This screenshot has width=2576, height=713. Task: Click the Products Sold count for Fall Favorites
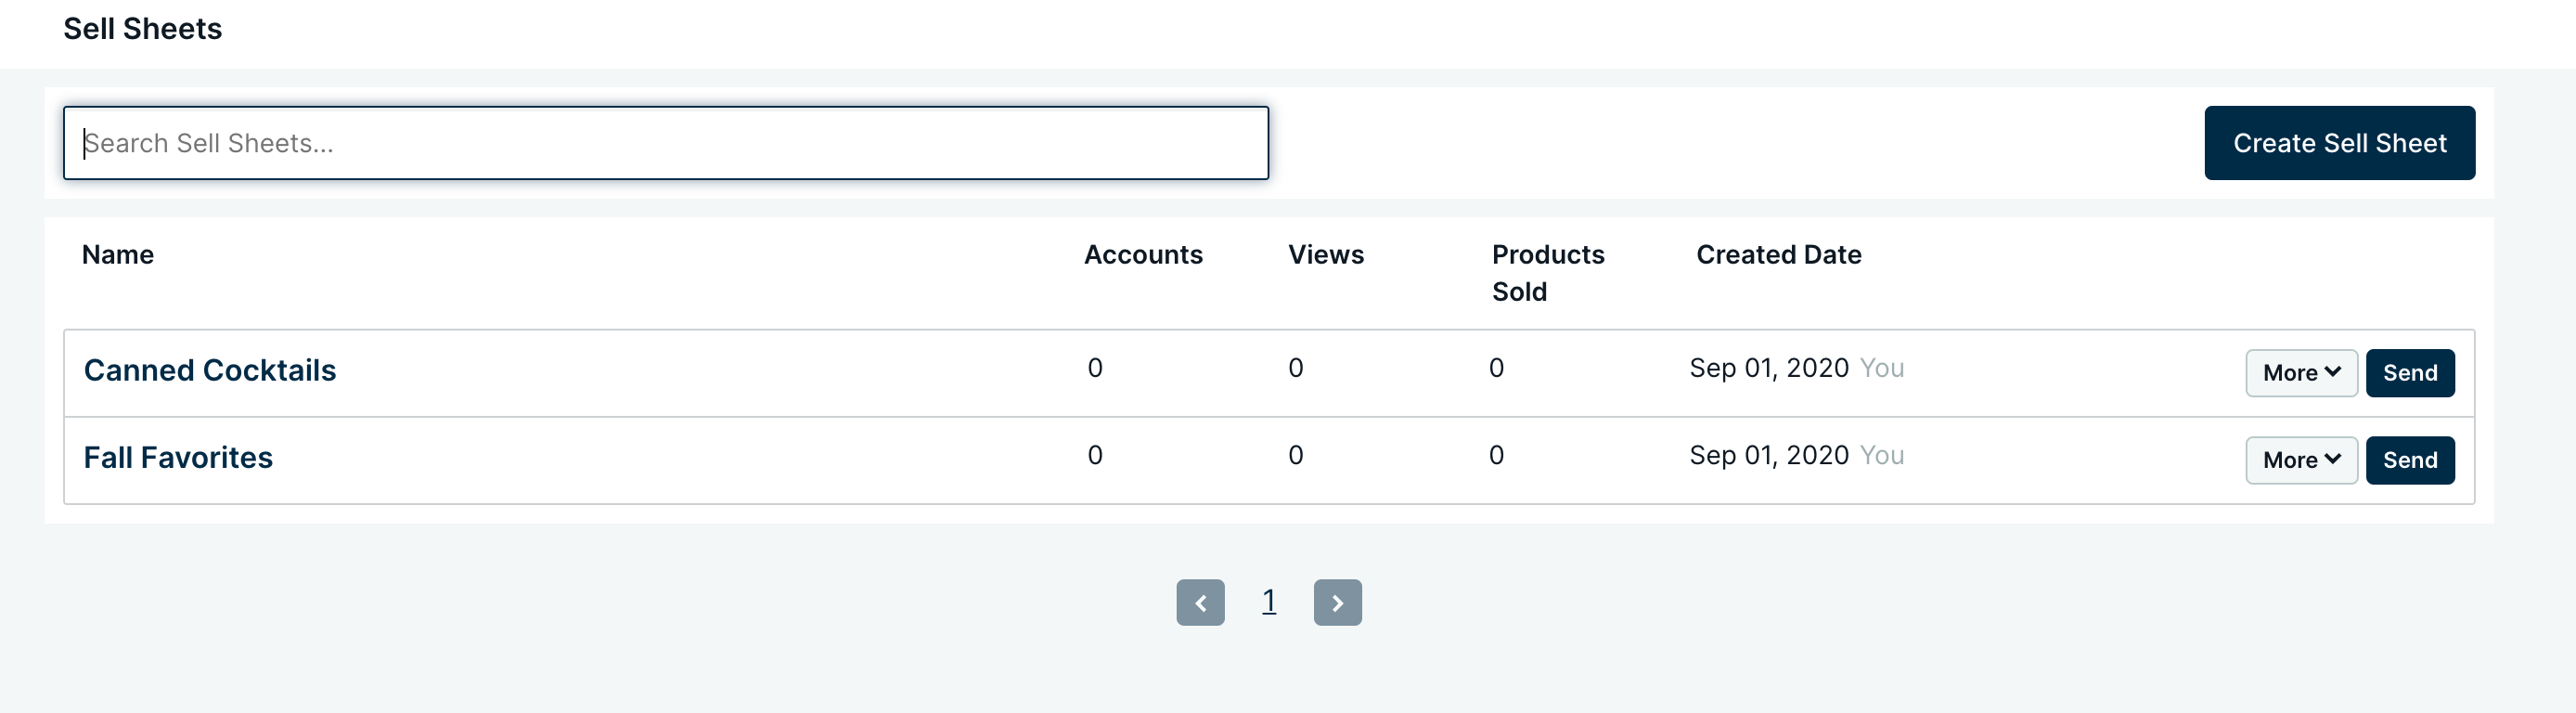tap(1496, 455)
